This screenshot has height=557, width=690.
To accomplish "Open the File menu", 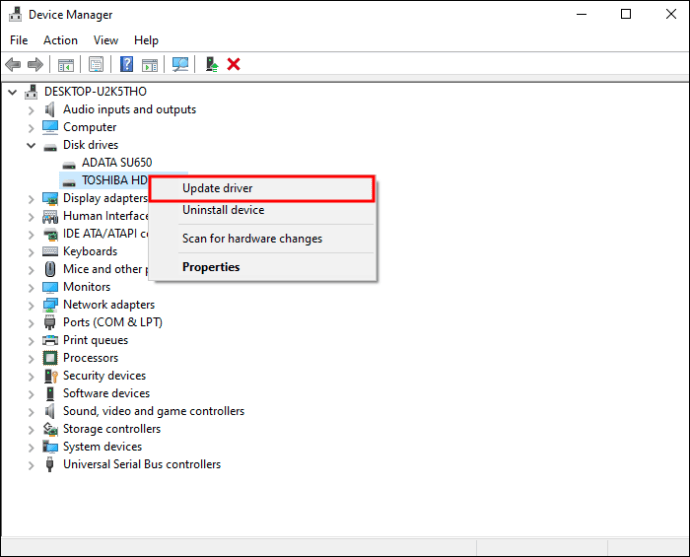I will (19, 40).
